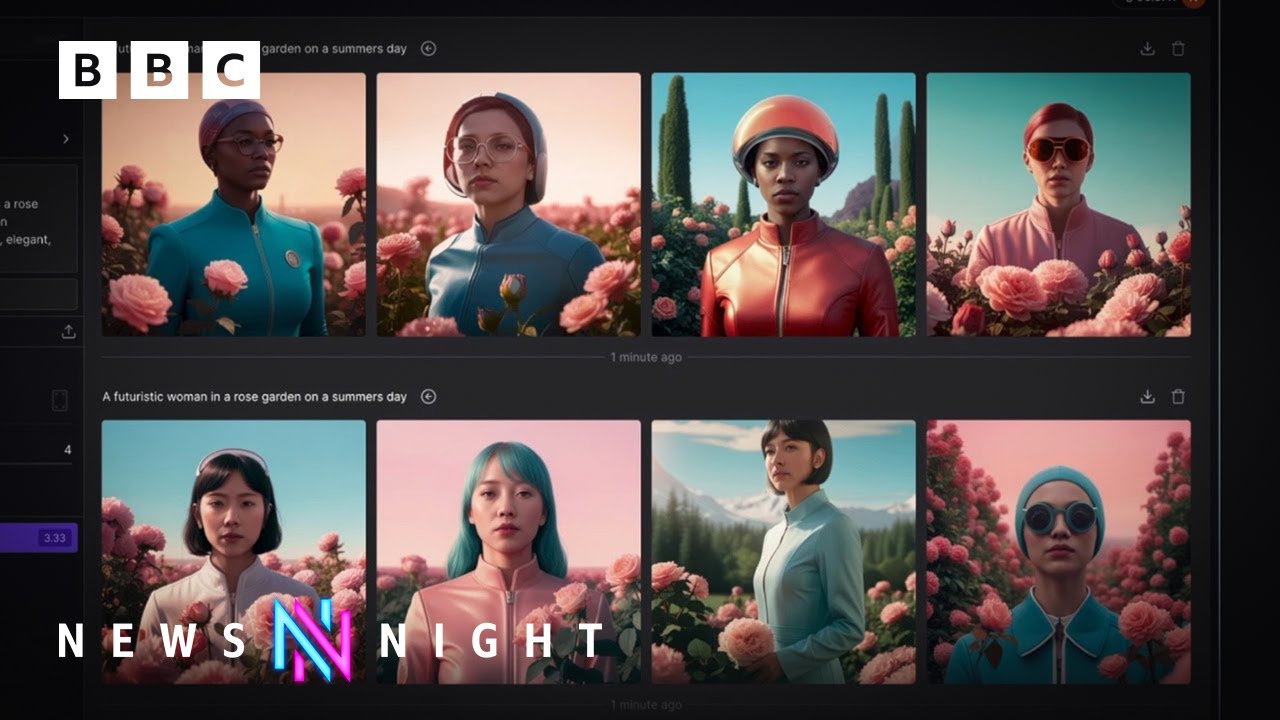
Task: Open image of woman with teal beanie and goggles
Action: [1059, 552]
